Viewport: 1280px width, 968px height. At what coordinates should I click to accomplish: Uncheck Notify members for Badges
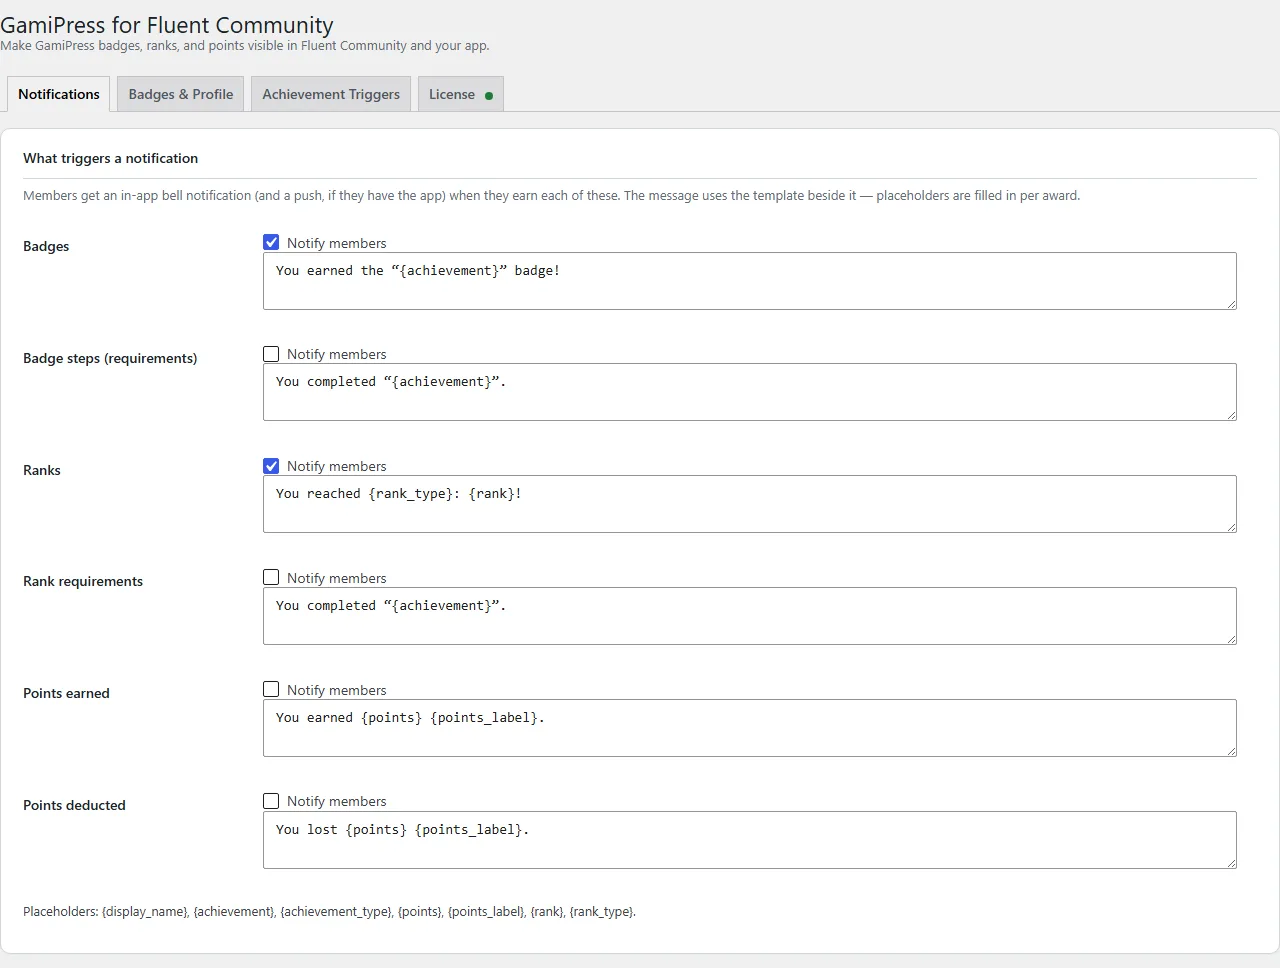(x=271, y=242)
